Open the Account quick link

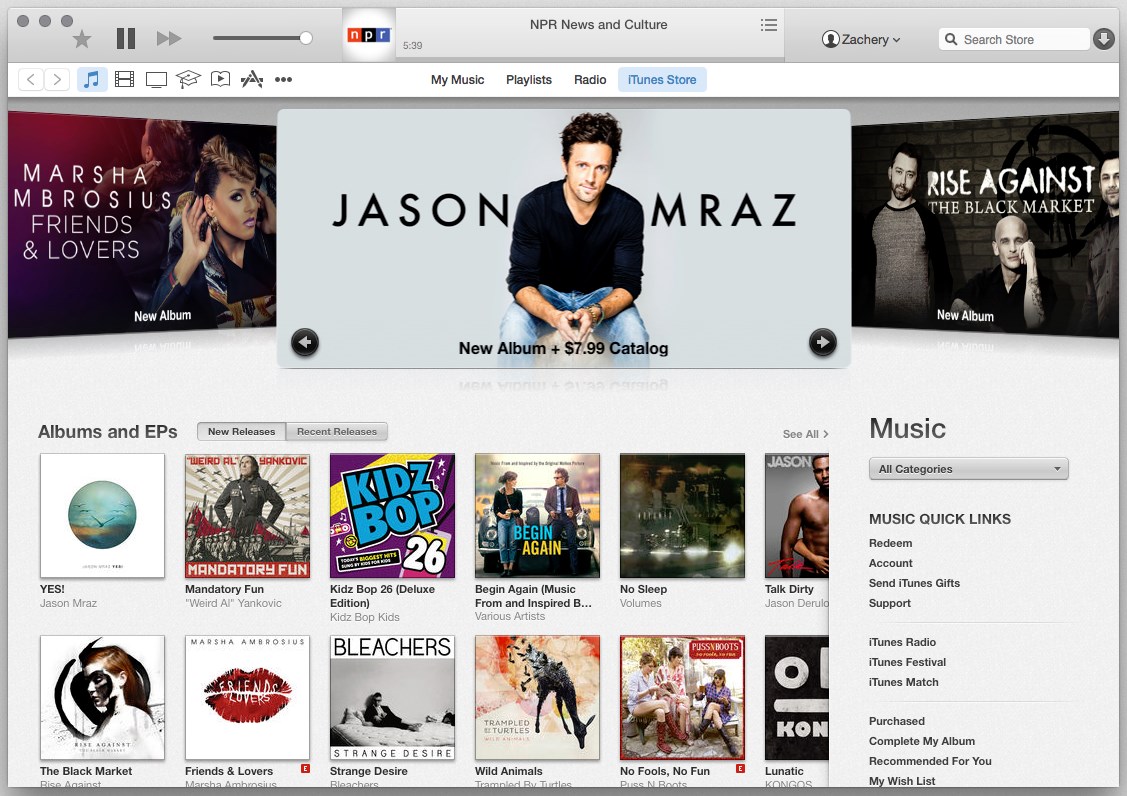[x=891, y=563]
